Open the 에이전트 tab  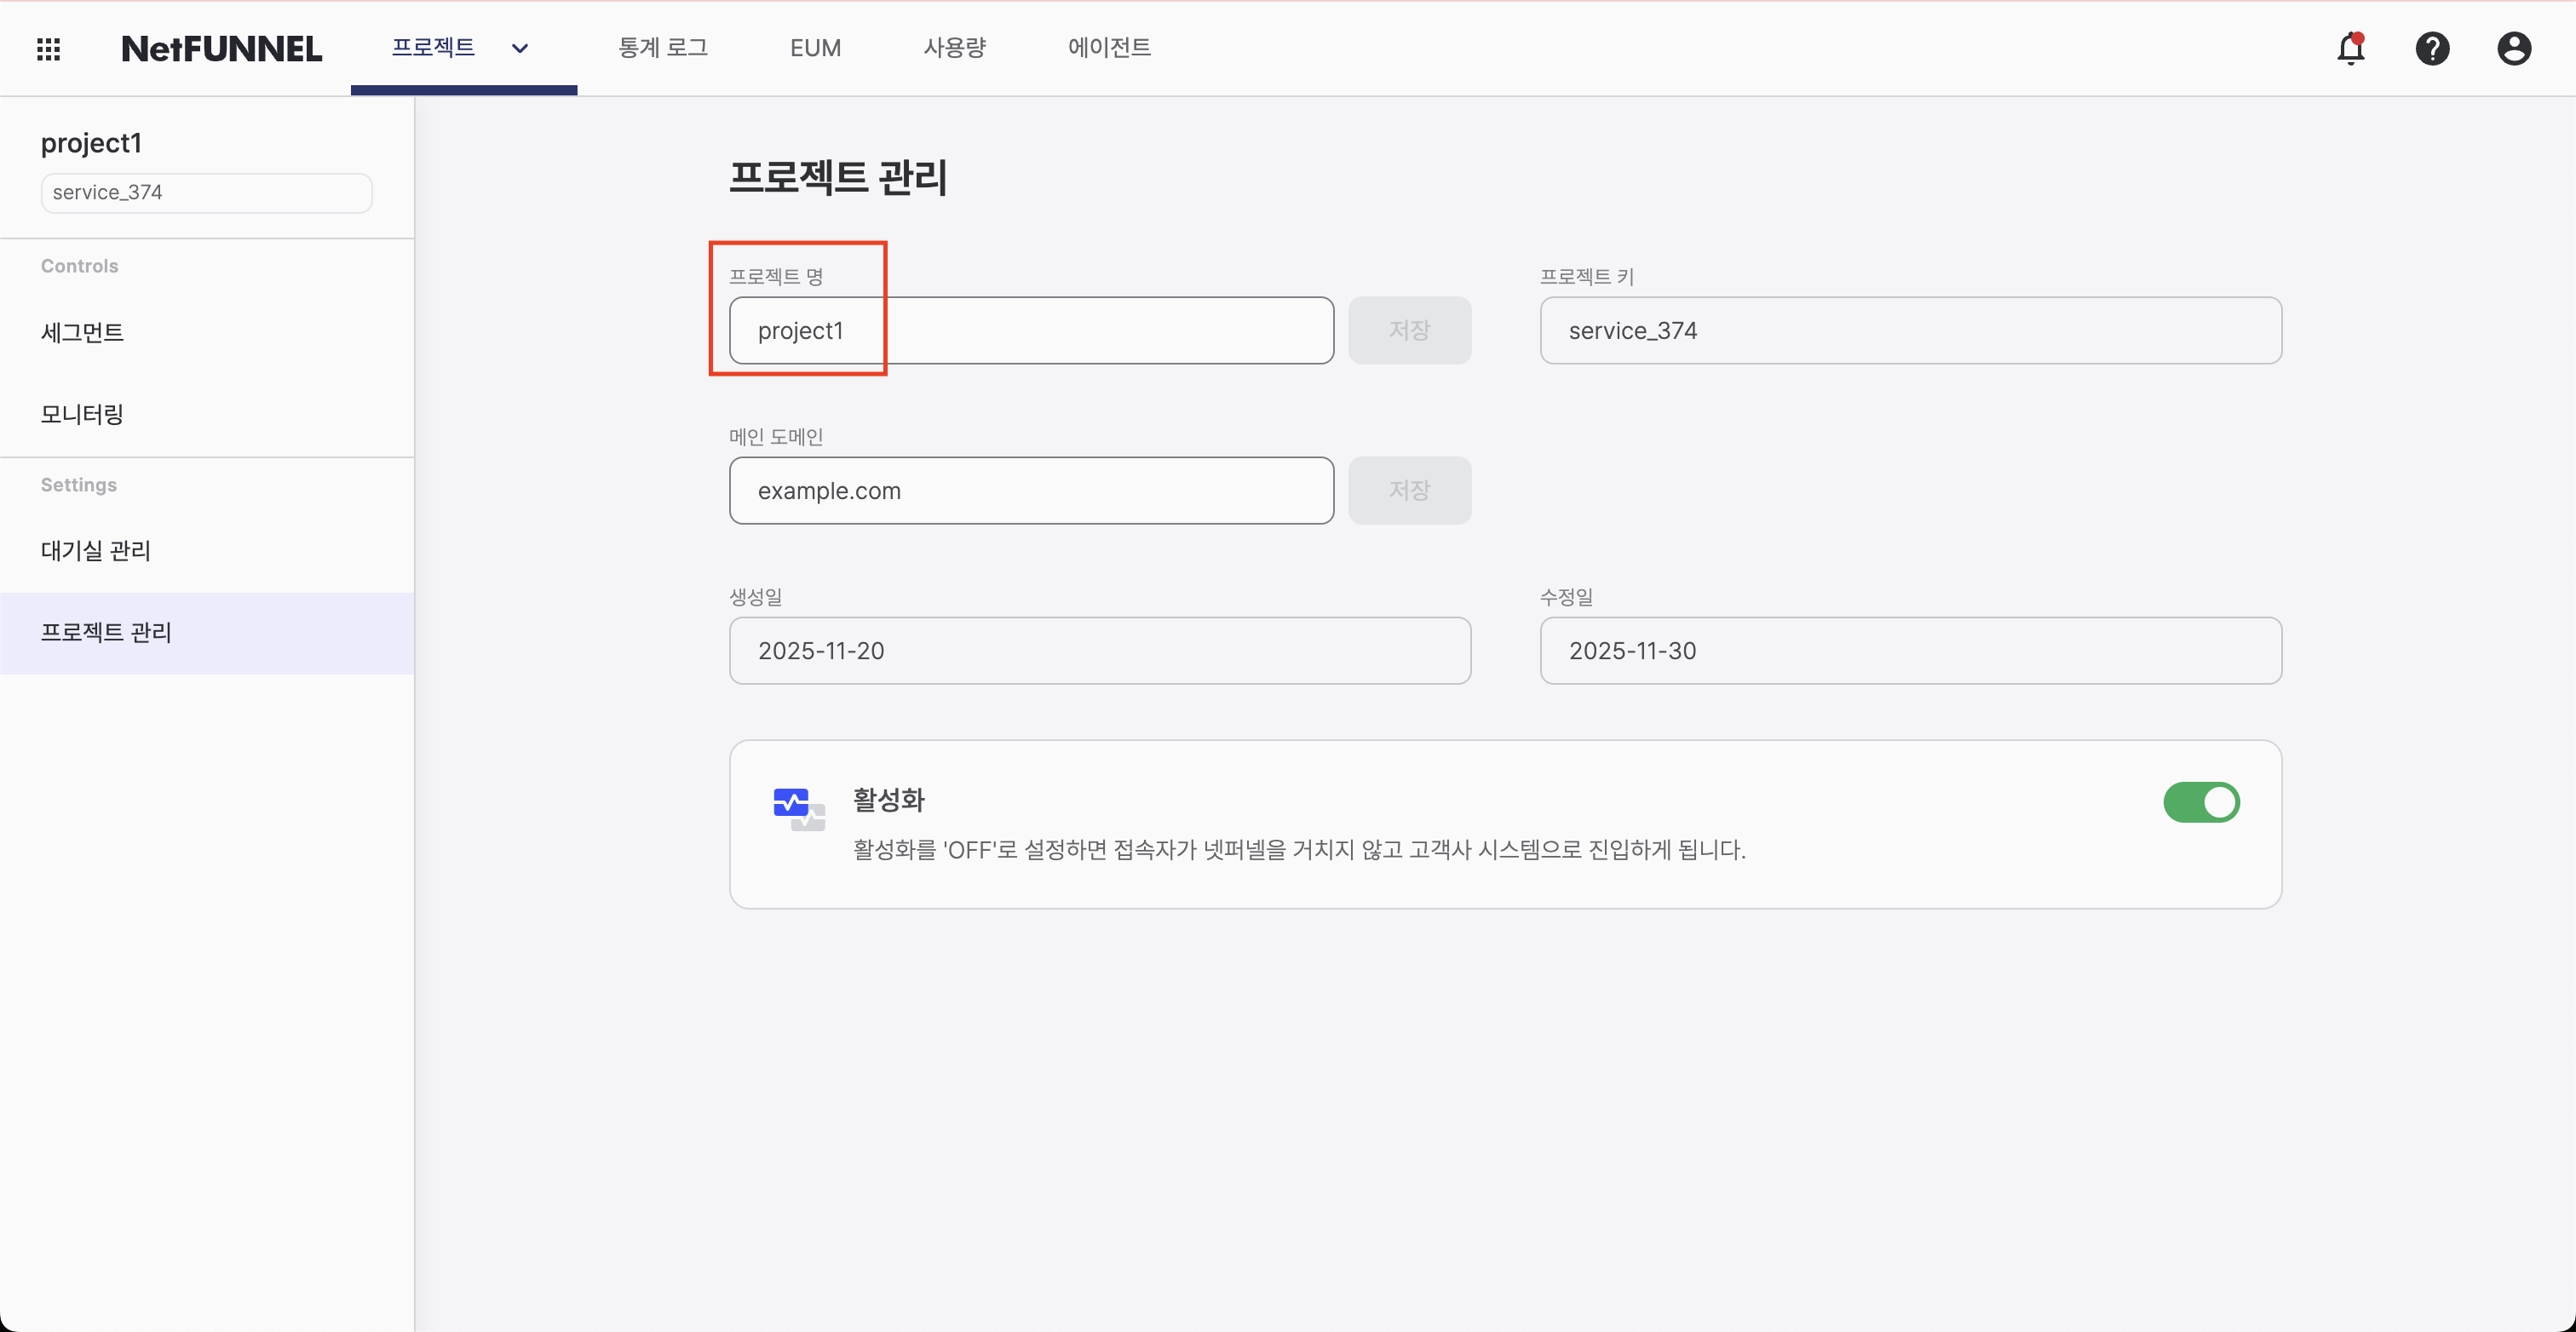click(x=1109, y=48)
